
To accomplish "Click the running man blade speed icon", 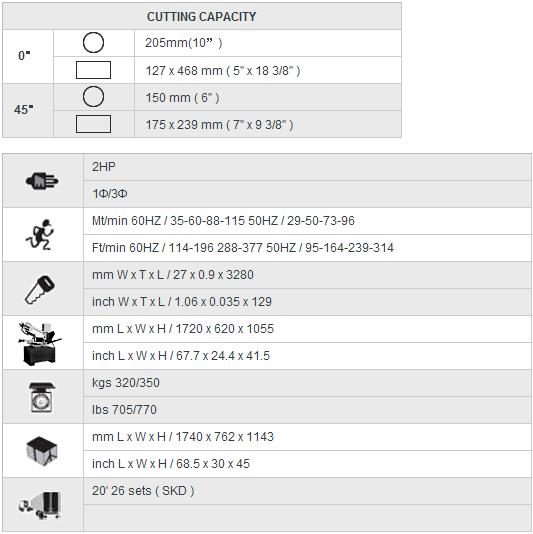I will [40, 235].
